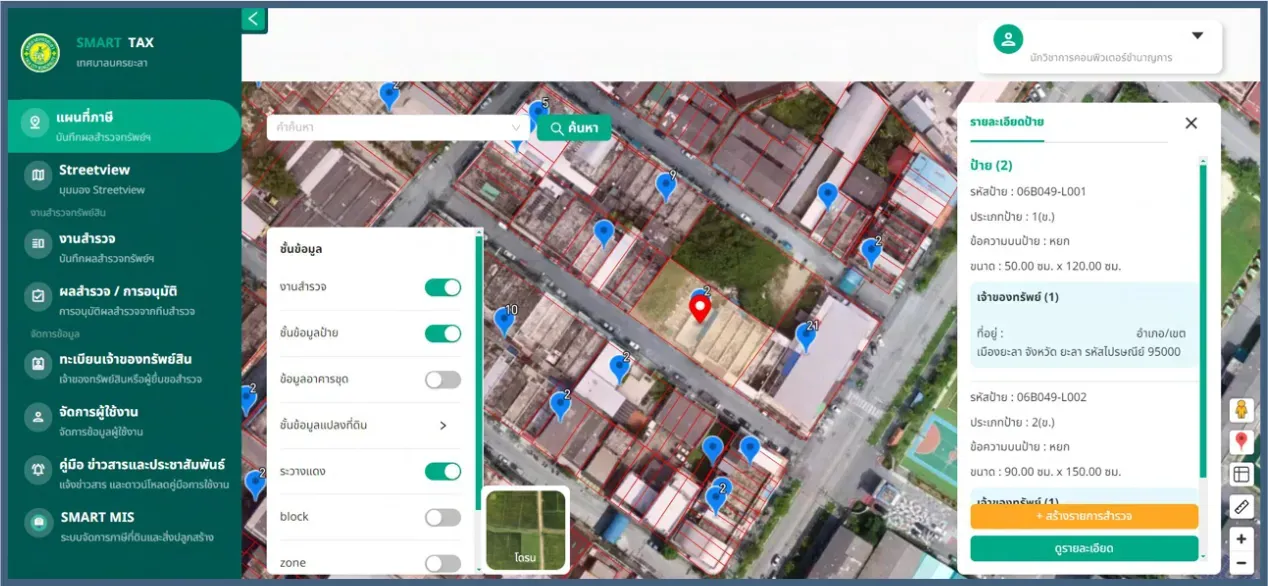
Task: Click the user profile avatar icon
Action: coord(1008,39)
